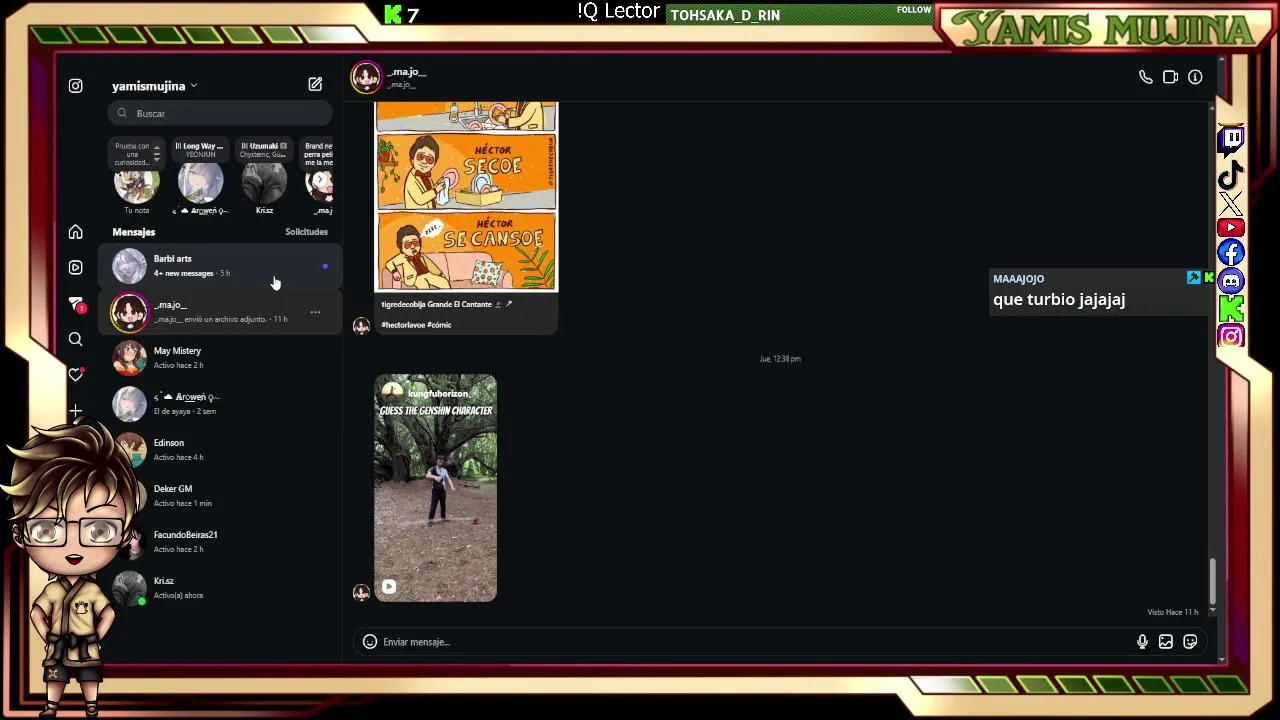
Task: Open the Instagram icon on stream overlay
Action: [1231, 337]
